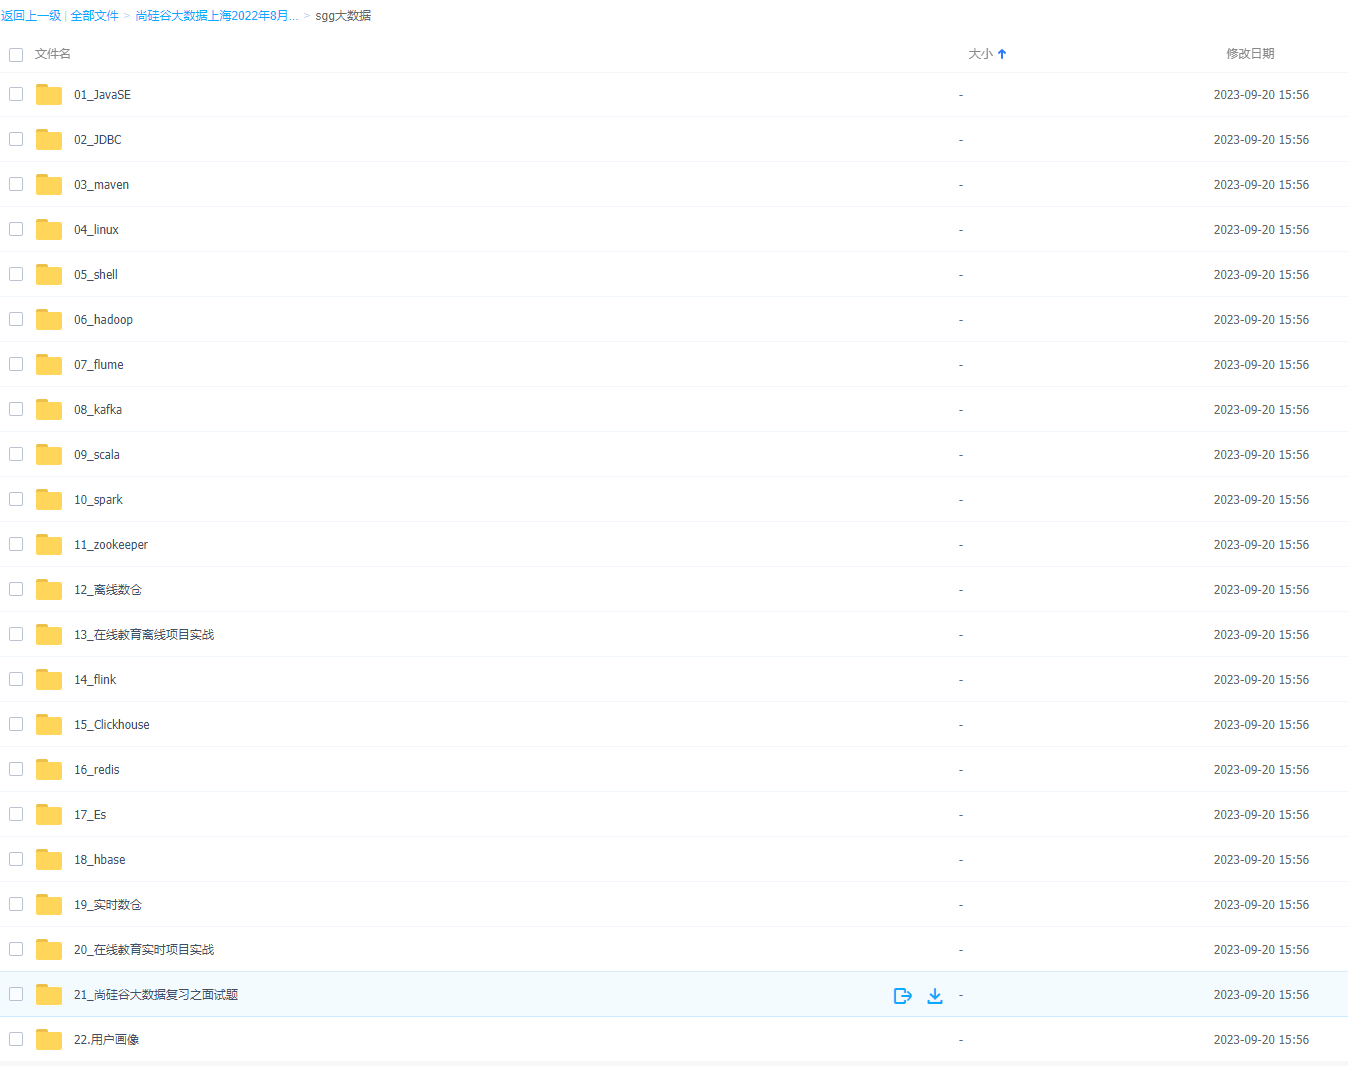Check the box for 01_JavaSE

[16, 94]
